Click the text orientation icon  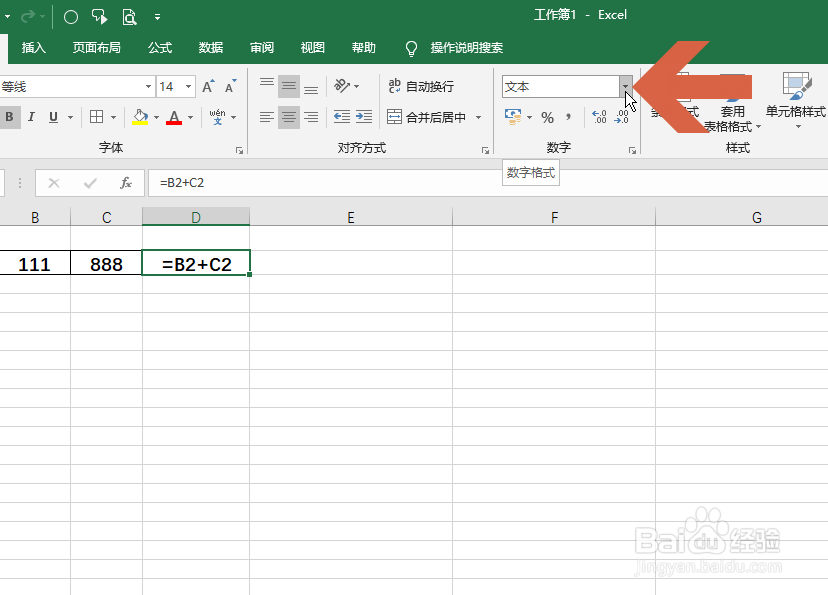tap(342, 86)
